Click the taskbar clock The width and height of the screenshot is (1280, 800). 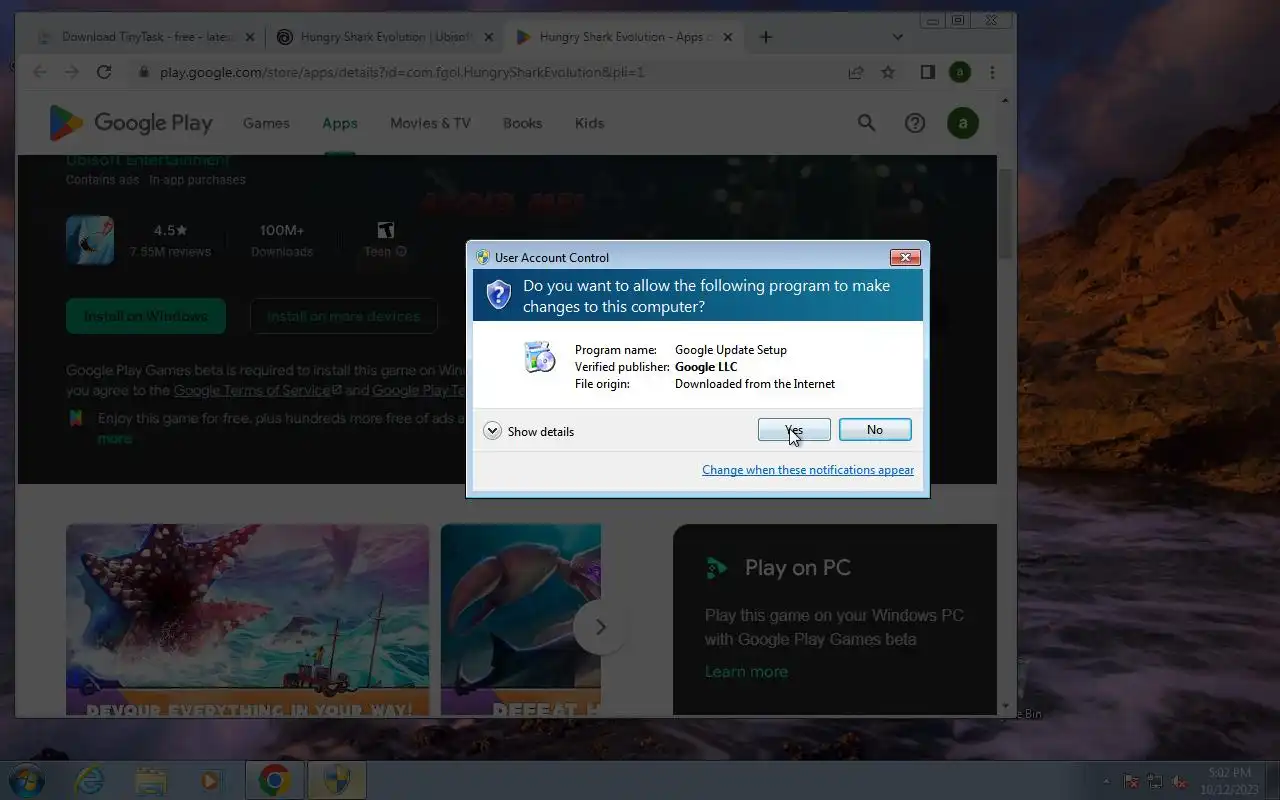(x=1229, y=781)
